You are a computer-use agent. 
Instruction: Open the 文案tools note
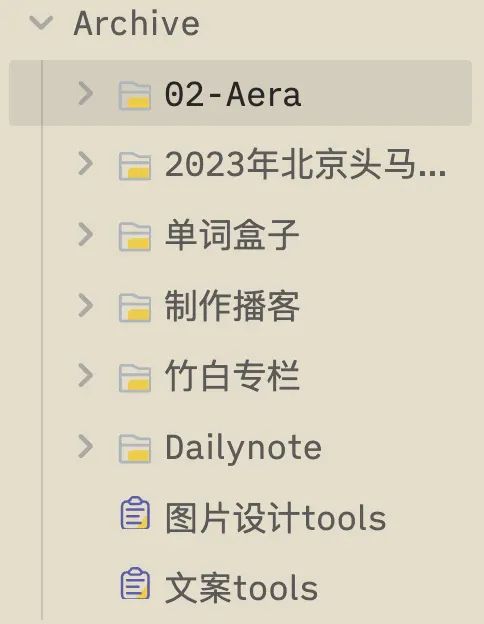[x=241, y=588]
